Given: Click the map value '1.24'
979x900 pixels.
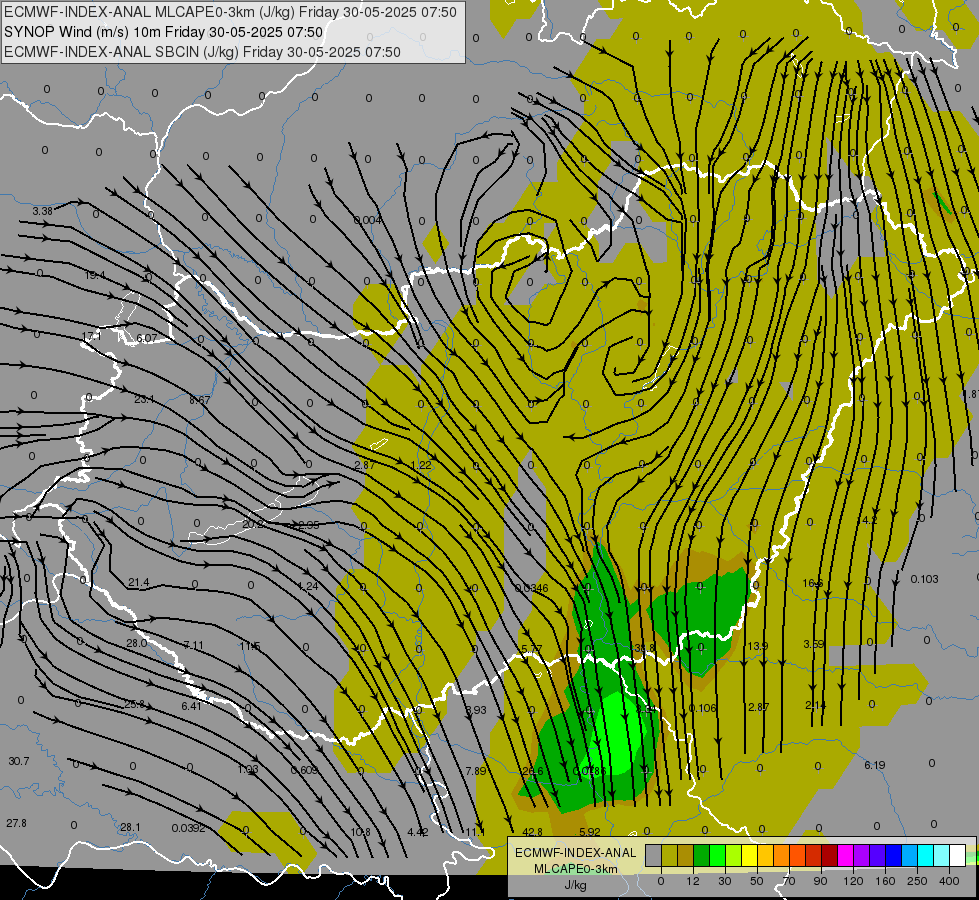Looking at the screenshot, I should (x=308, y=586).
